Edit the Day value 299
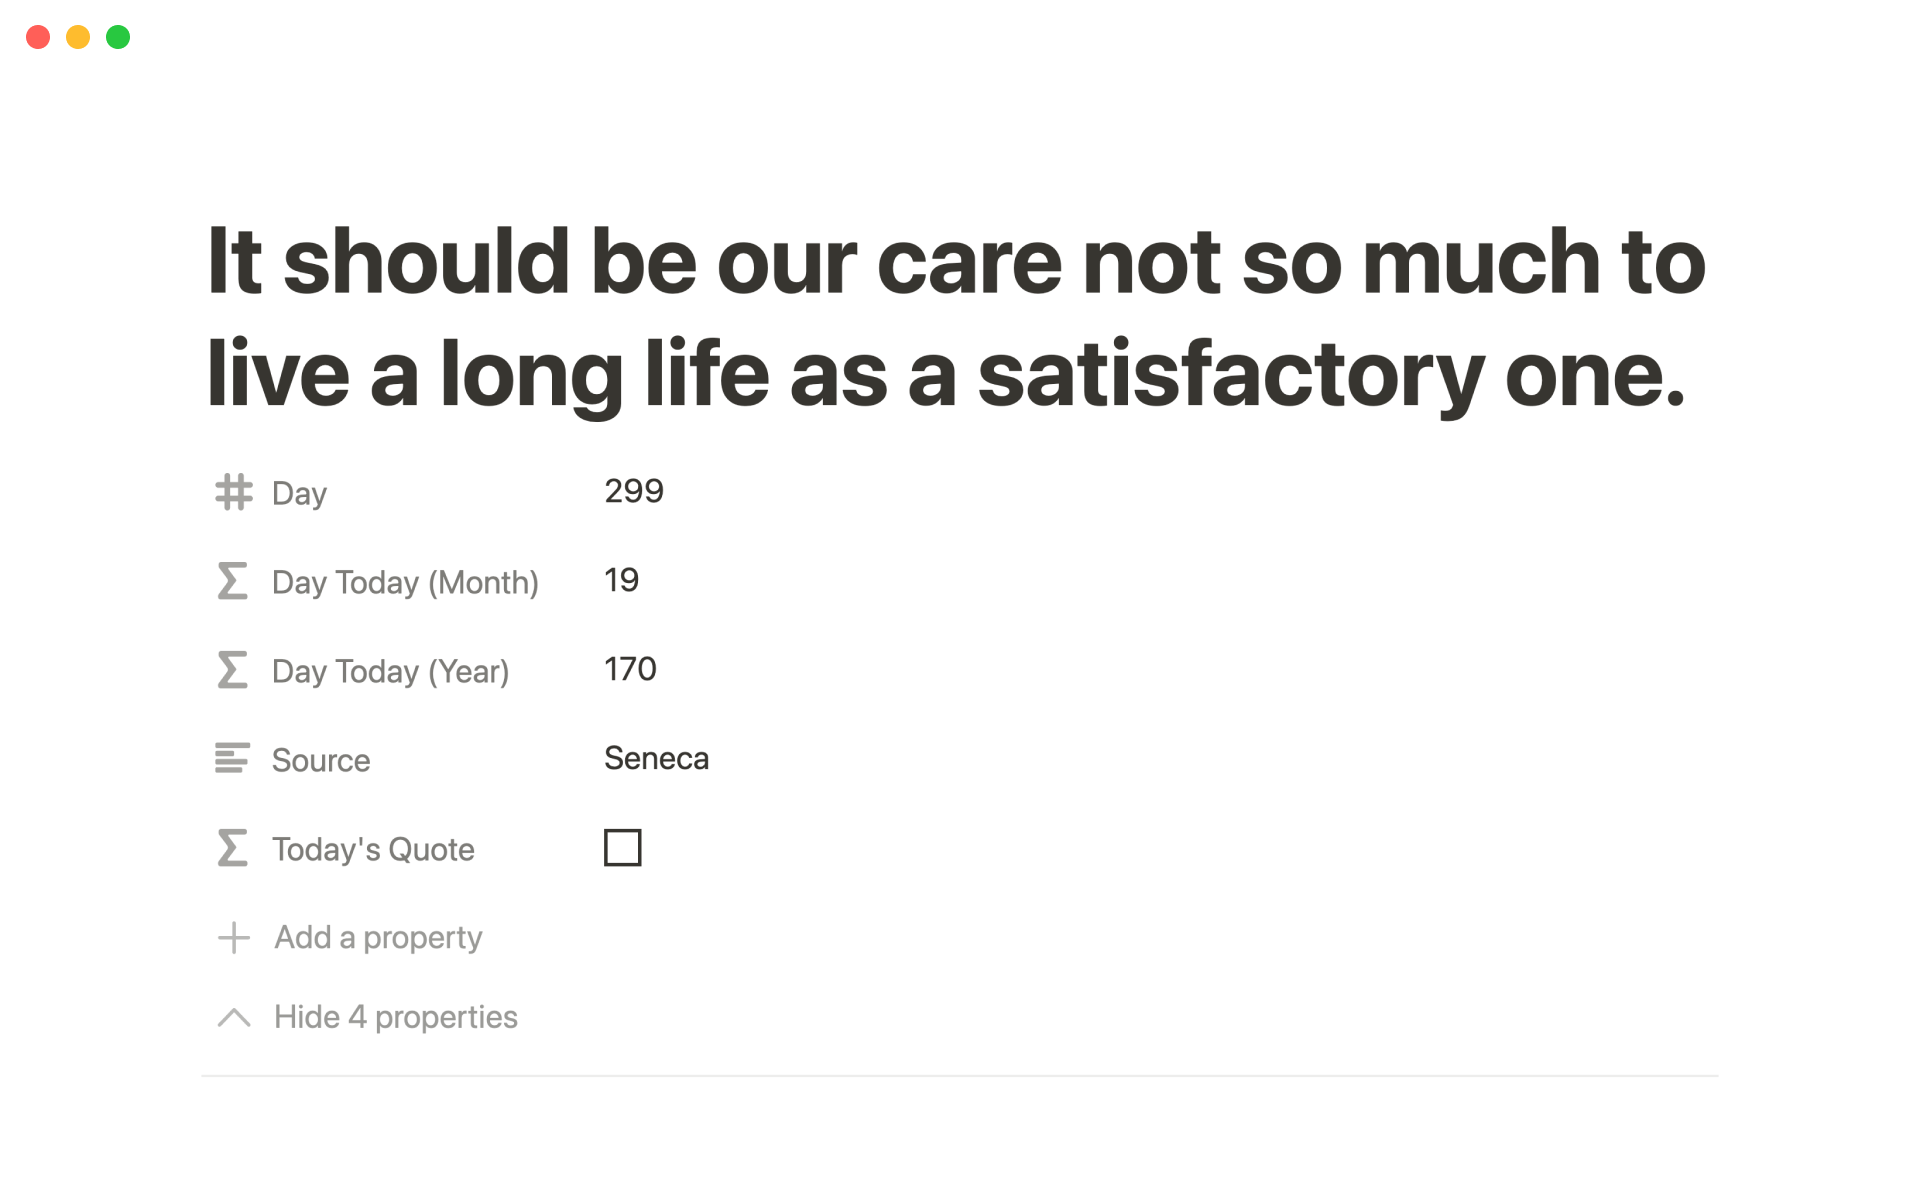 click(x=634, y=491)
